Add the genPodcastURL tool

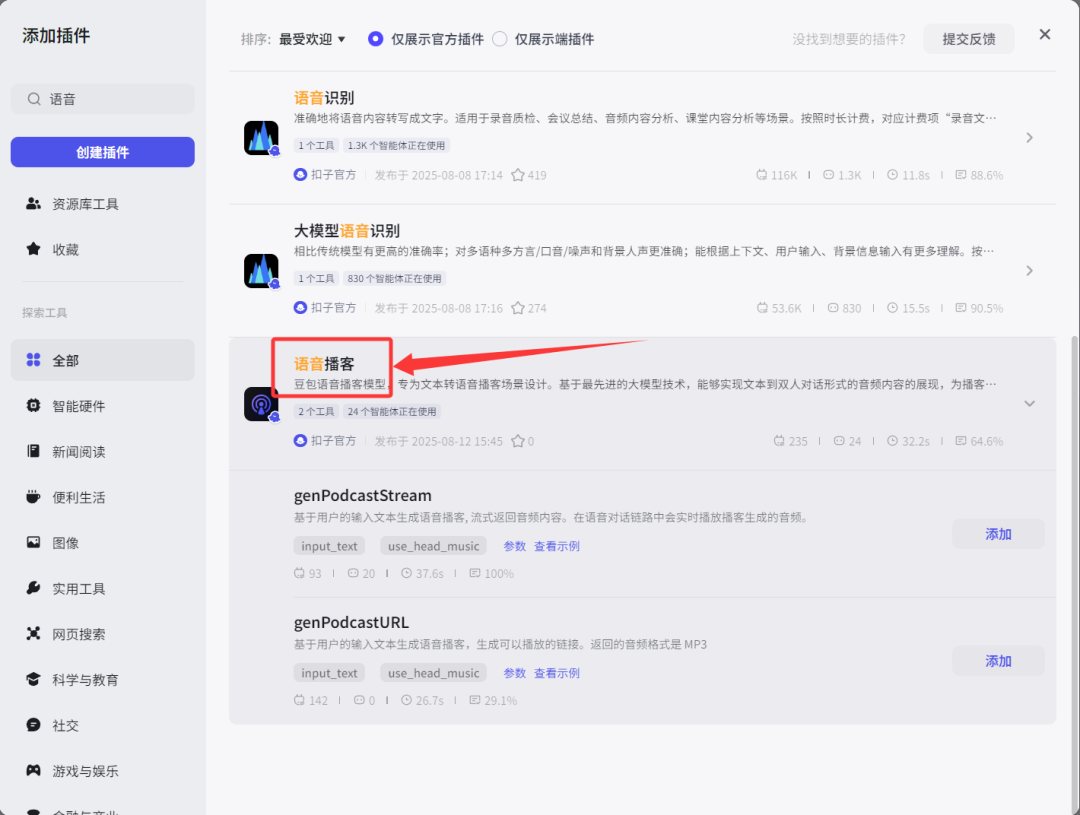click(x=998, y=661)
